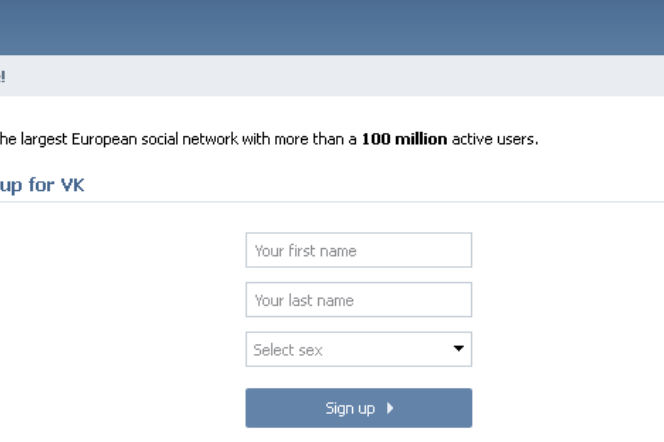Click the word 'VK' in the heading
Viewport: 664px width, 442px height.
[72, 185]
